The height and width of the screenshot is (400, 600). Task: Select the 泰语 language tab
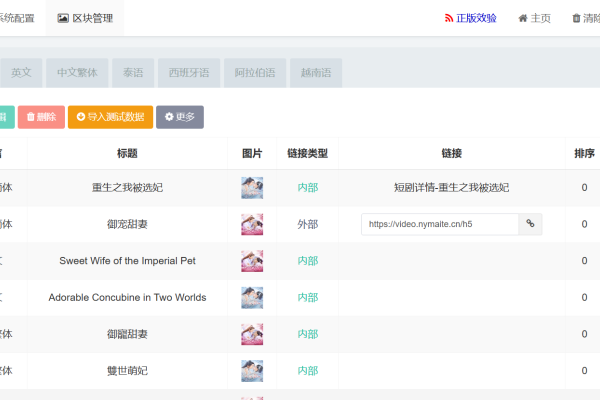(x=132, y=73)
